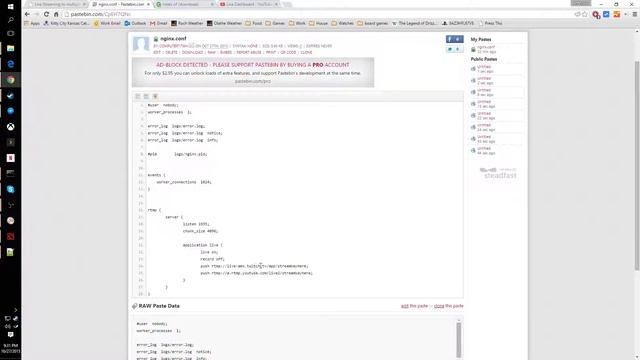Click the push rtmp youtube line

[256, 273]
